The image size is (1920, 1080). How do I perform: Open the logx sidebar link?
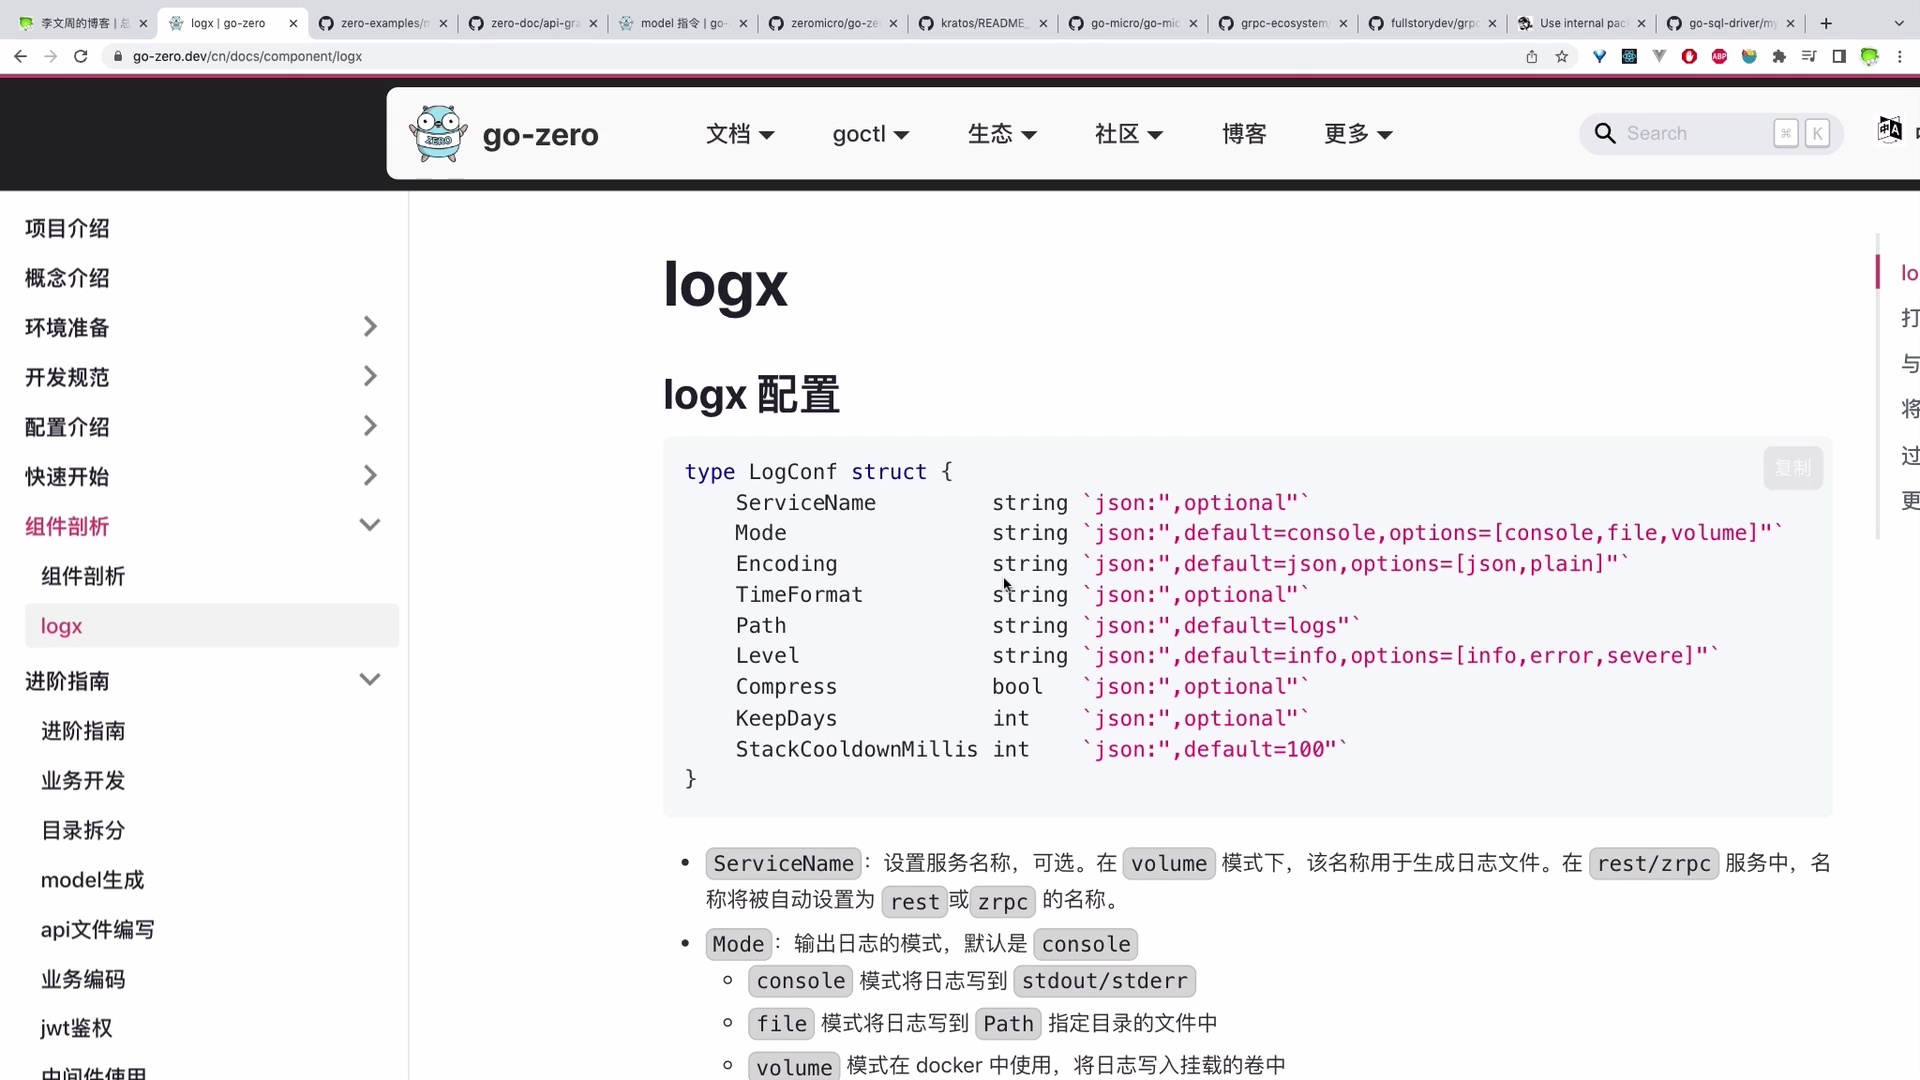[x=62, y=626]
